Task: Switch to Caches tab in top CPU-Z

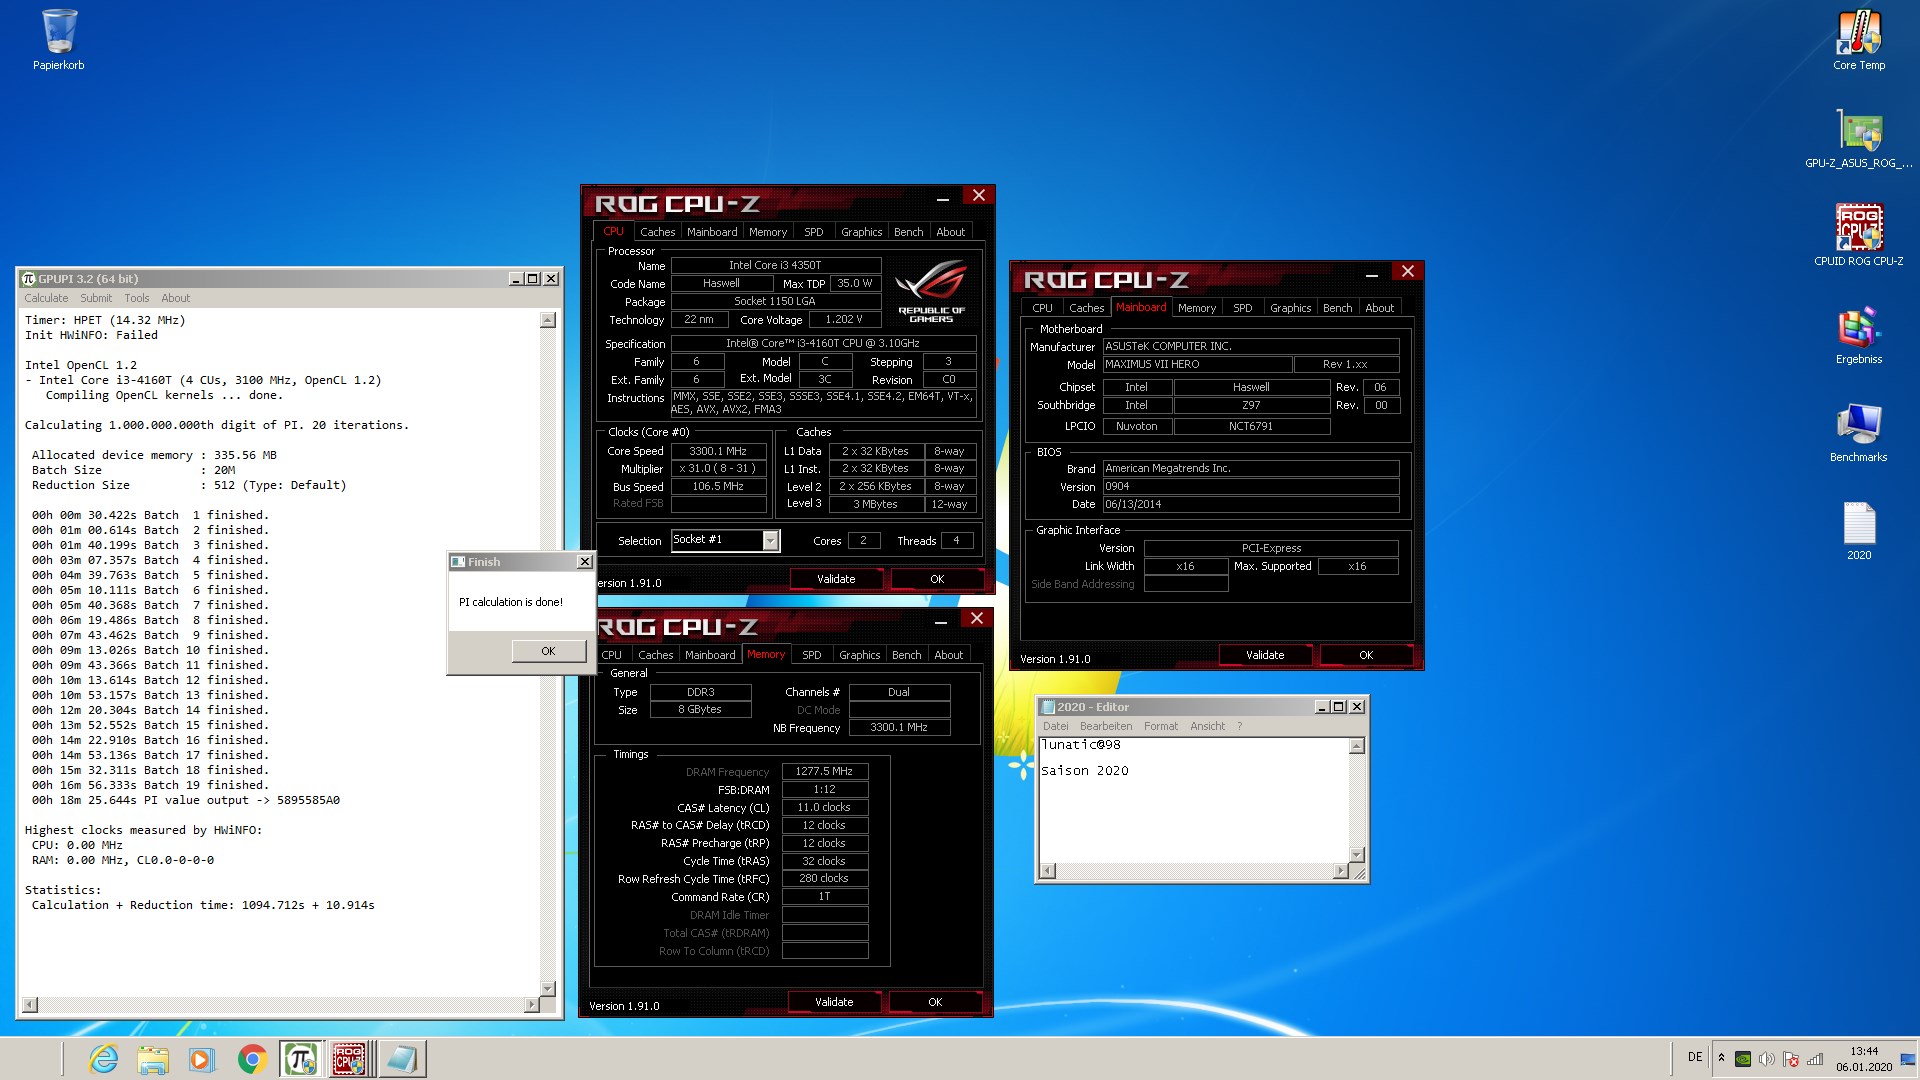Action: 657,232
